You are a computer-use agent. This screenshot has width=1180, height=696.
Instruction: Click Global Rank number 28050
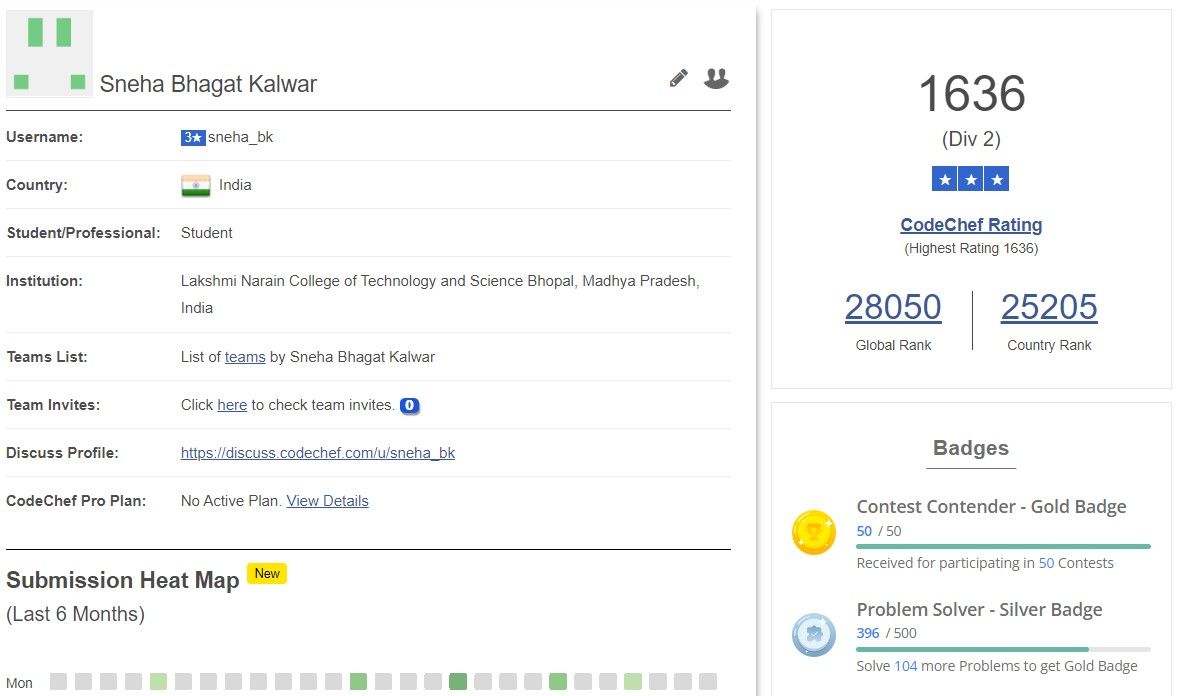(893, 307)
